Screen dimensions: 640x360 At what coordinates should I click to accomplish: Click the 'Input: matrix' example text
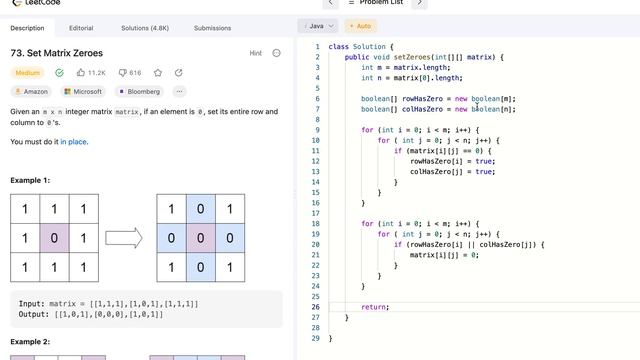tap(108, 304)
